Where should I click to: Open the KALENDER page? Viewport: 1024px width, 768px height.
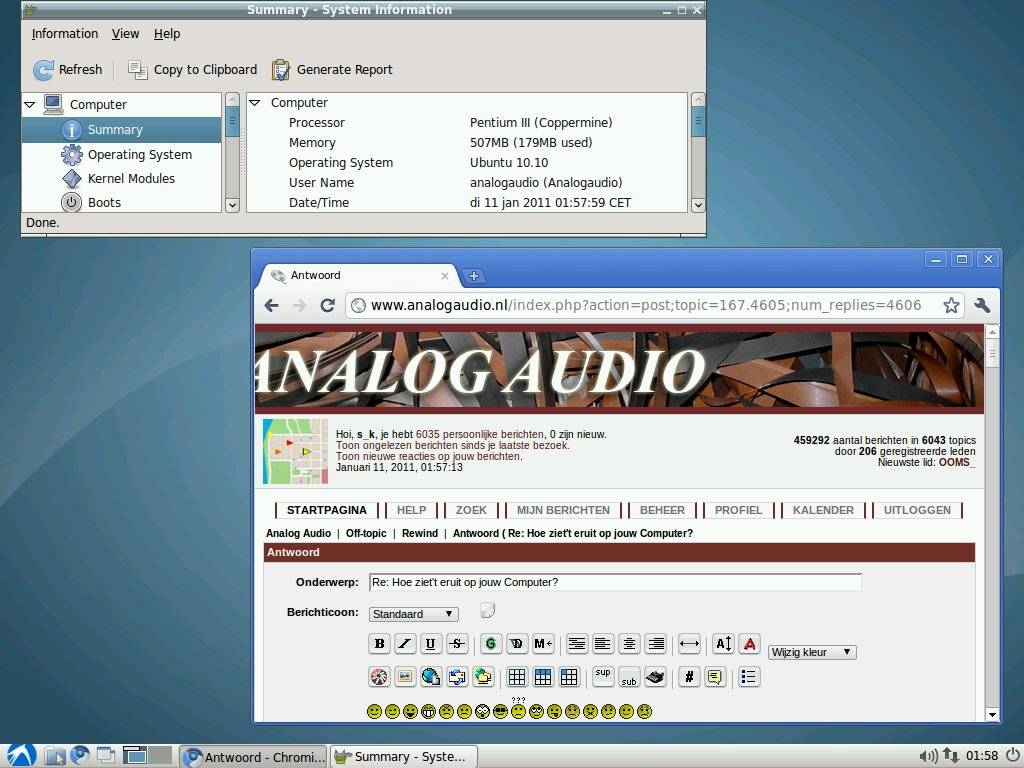click(823, 510)
